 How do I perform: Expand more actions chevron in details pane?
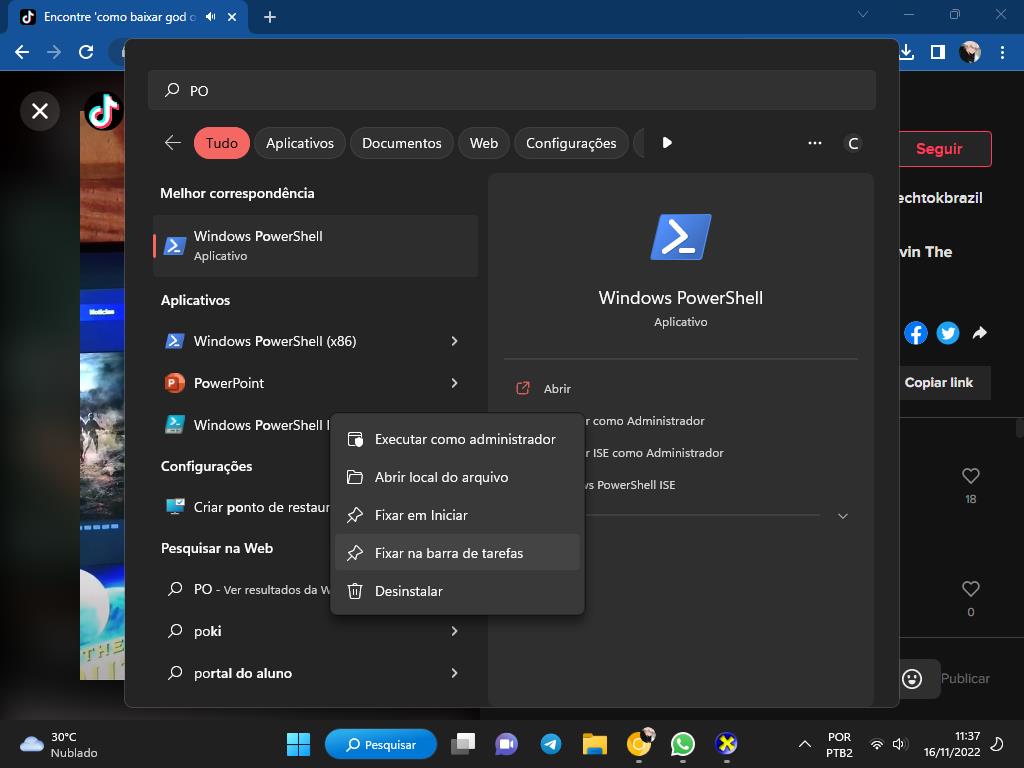pyautogui.click(x=842, y=516)
